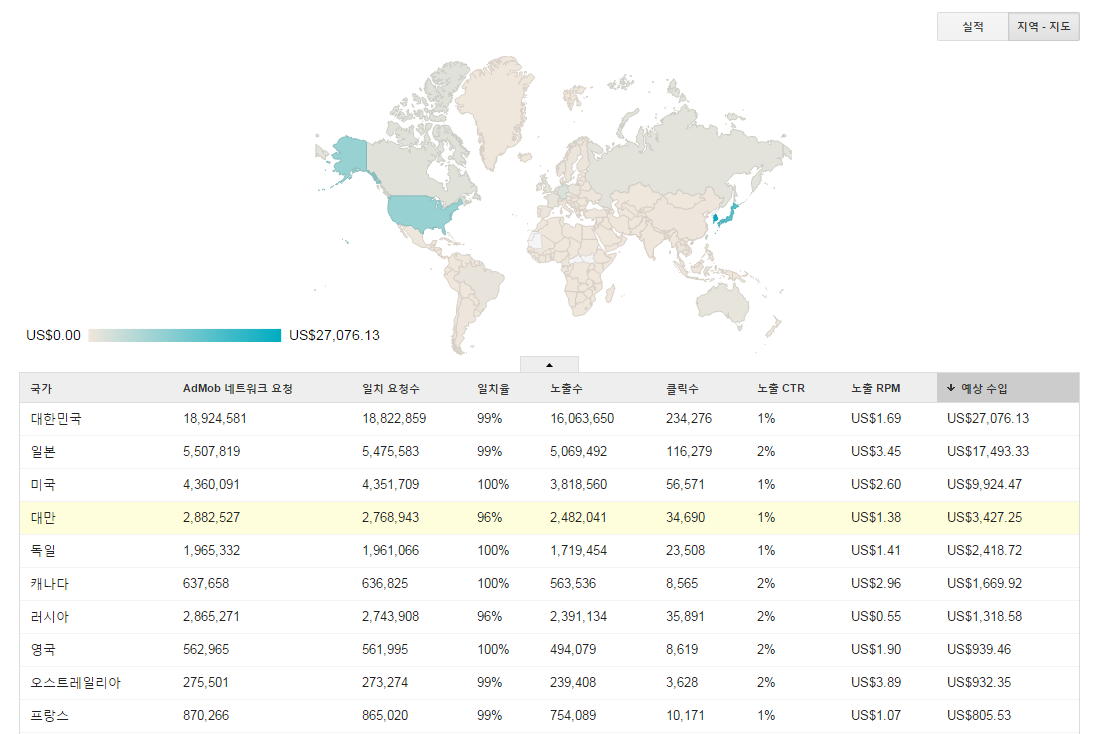
Task: Click the 오스트레일리아 row
Action: tap(548, 683)
